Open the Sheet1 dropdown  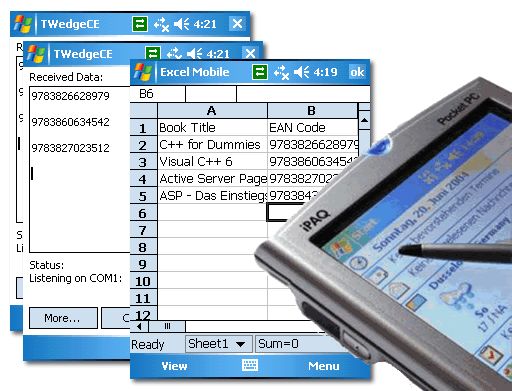pos(219,344)
